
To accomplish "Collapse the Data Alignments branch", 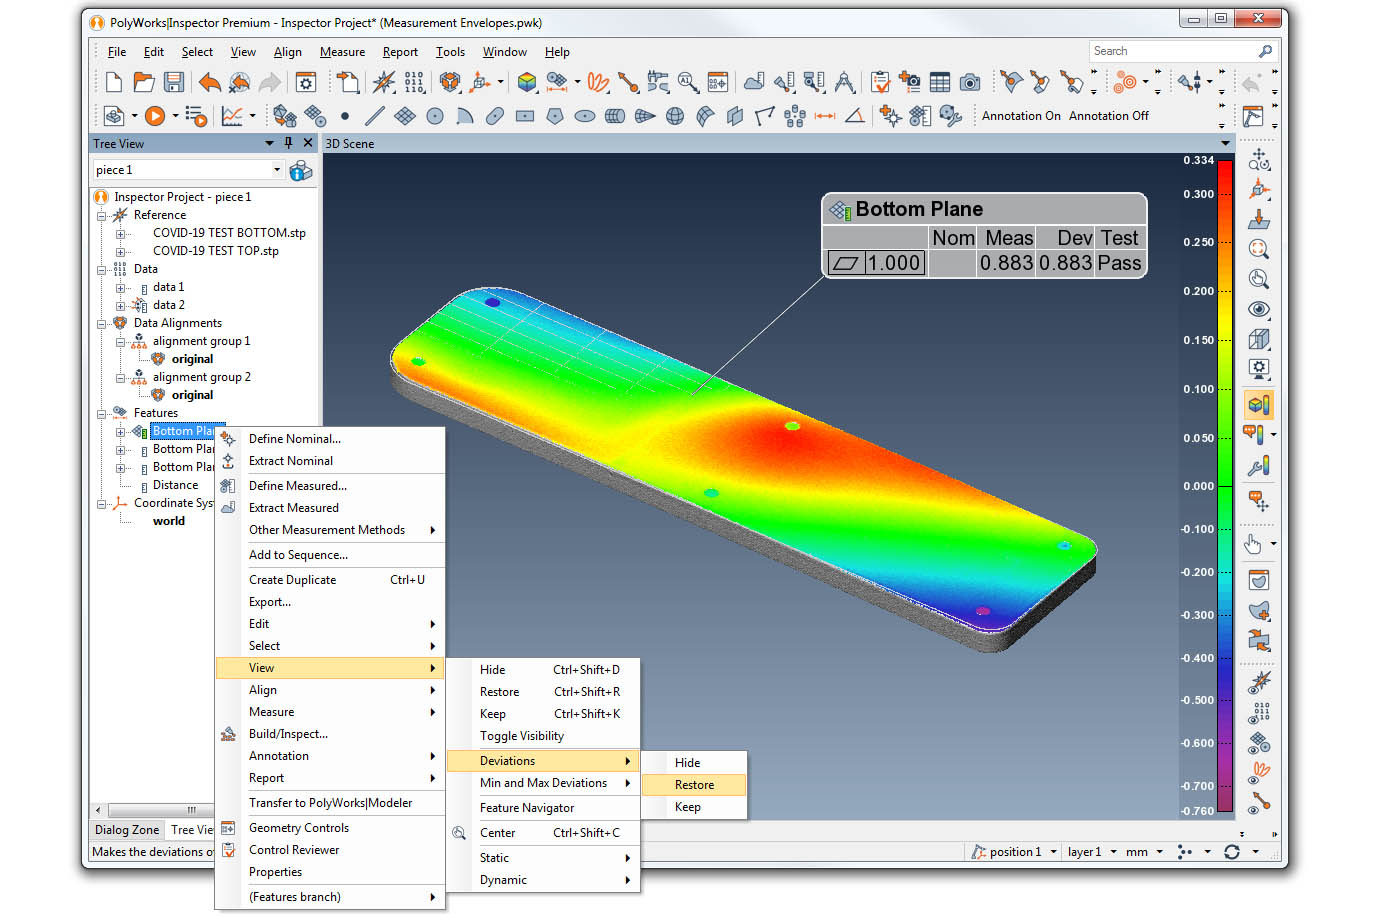I will [x=101, y=323].
